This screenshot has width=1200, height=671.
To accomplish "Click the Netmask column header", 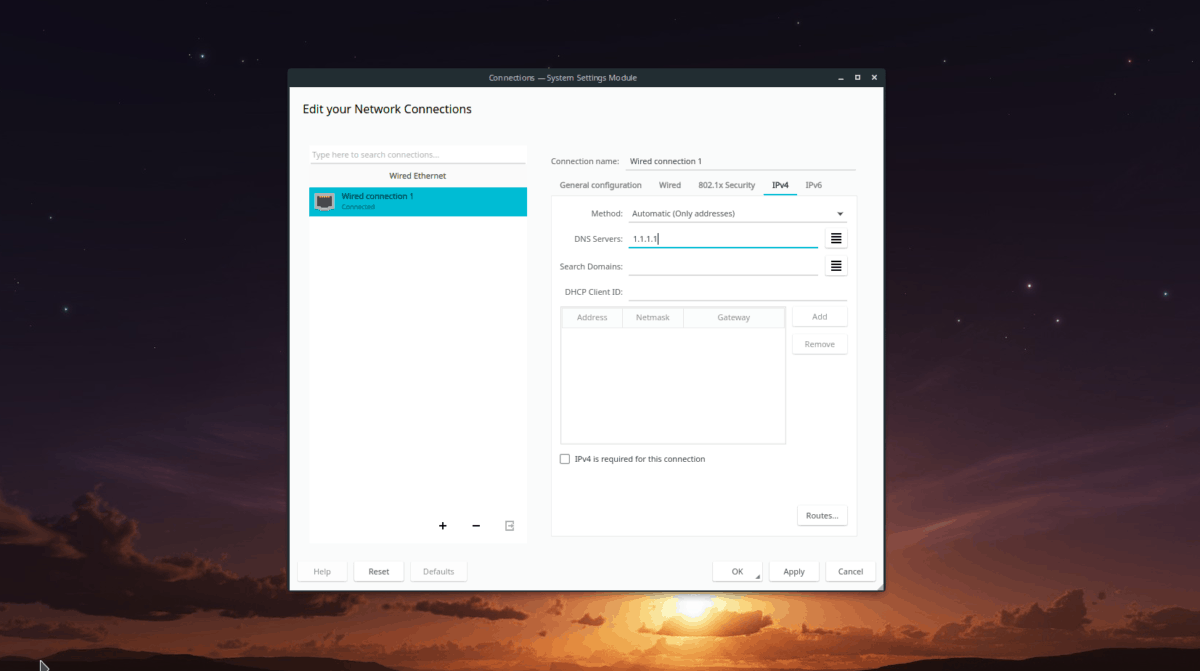I will click(653, 317).
